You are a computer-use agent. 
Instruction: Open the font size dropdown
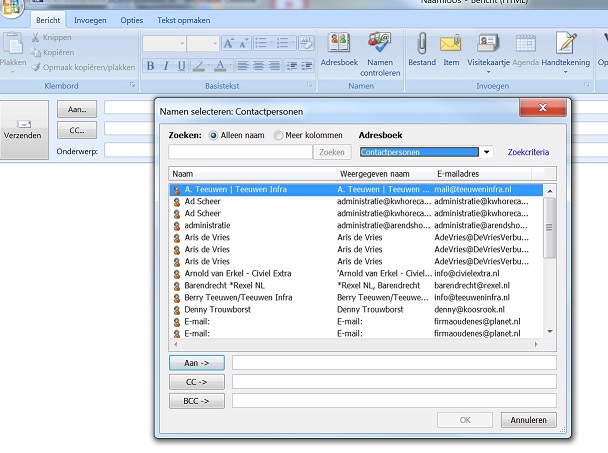216,43
